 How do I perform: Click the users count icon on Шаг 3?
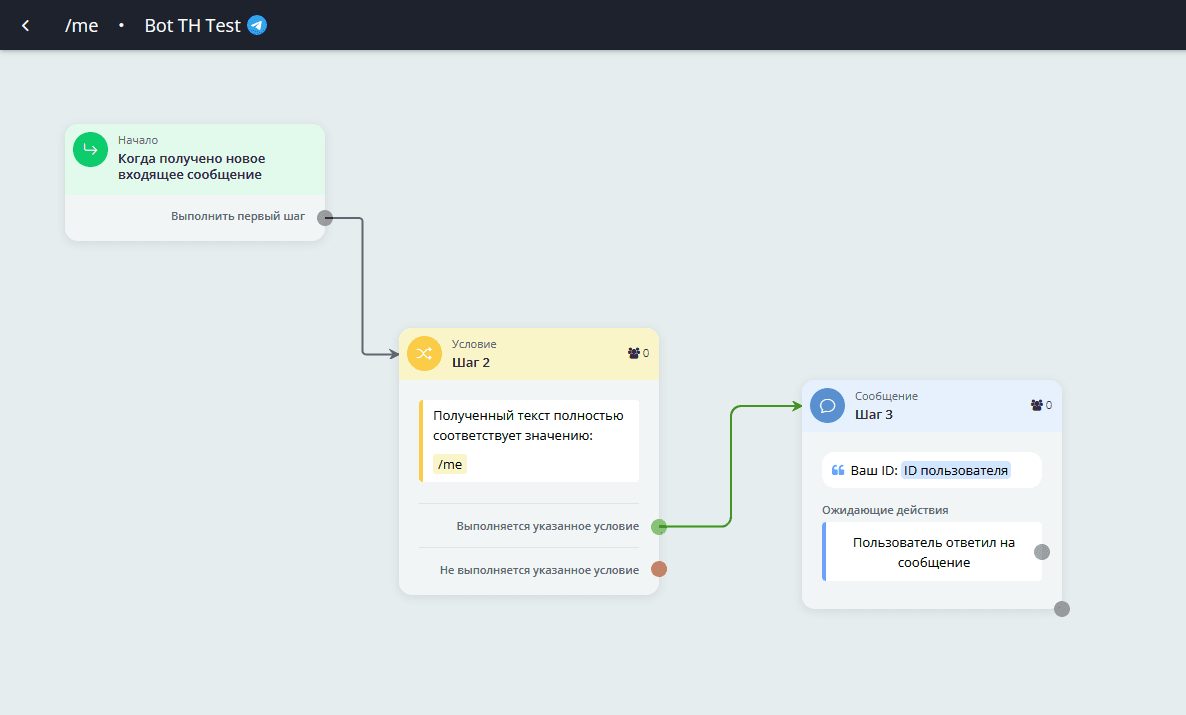pyautogui.click(x=1036, y=405)
